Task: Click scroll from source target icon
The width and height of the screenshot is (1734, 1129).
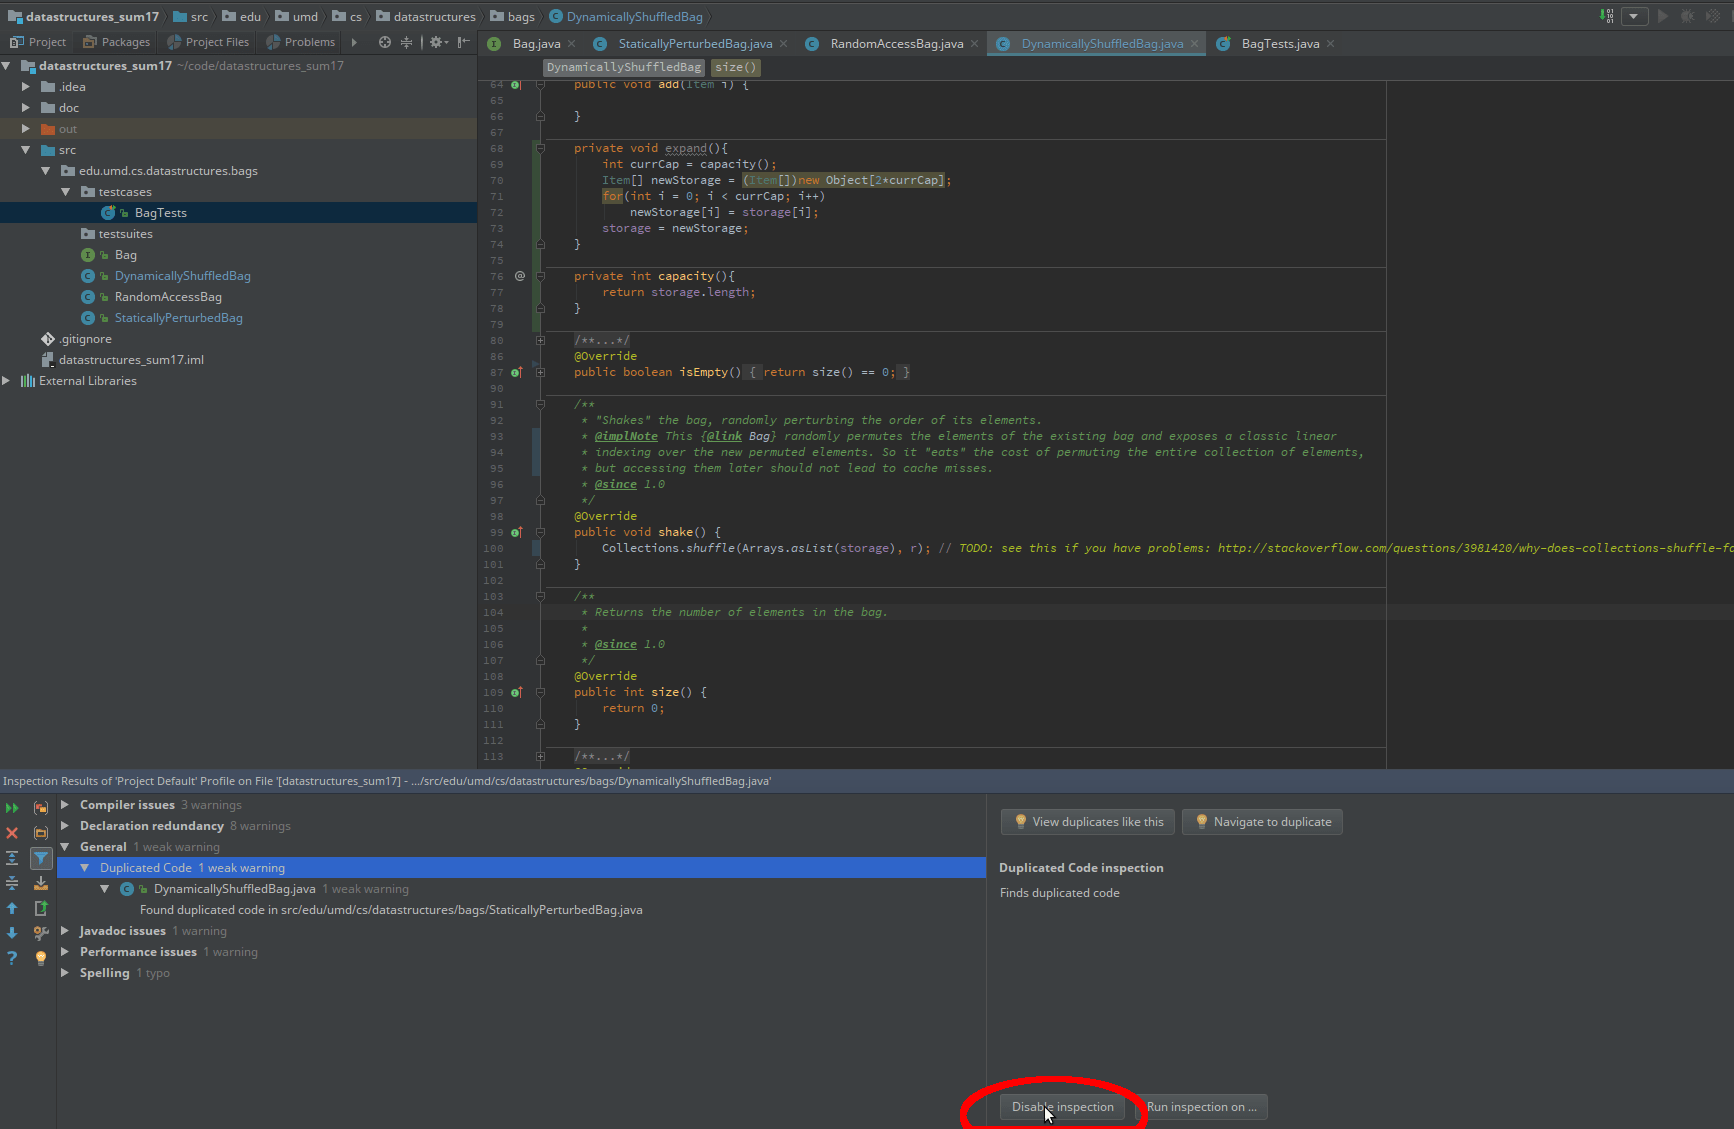Action: click(385, 42)
